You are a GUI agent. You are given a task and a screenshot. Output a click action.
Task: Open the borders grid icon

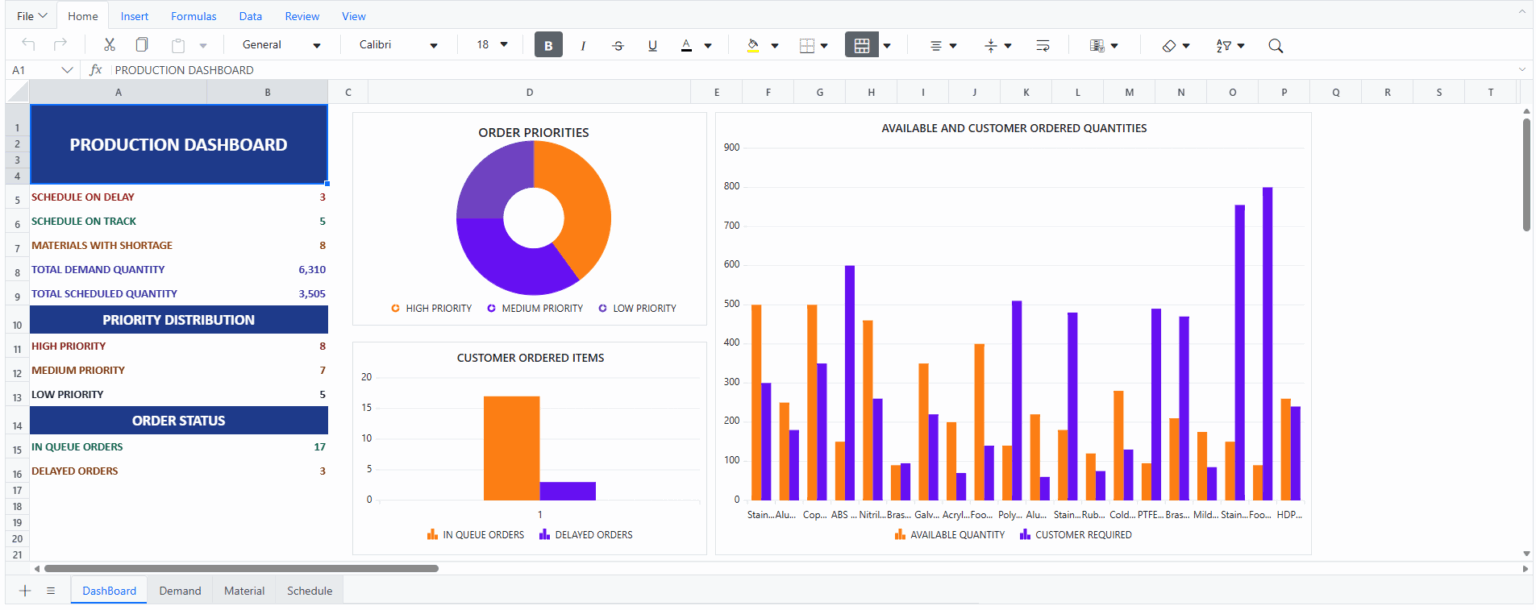807,45
